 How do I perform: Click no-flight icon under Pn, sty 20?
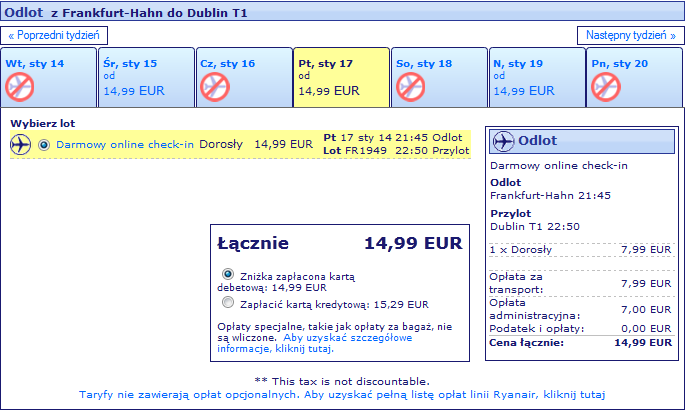(606, 87)
